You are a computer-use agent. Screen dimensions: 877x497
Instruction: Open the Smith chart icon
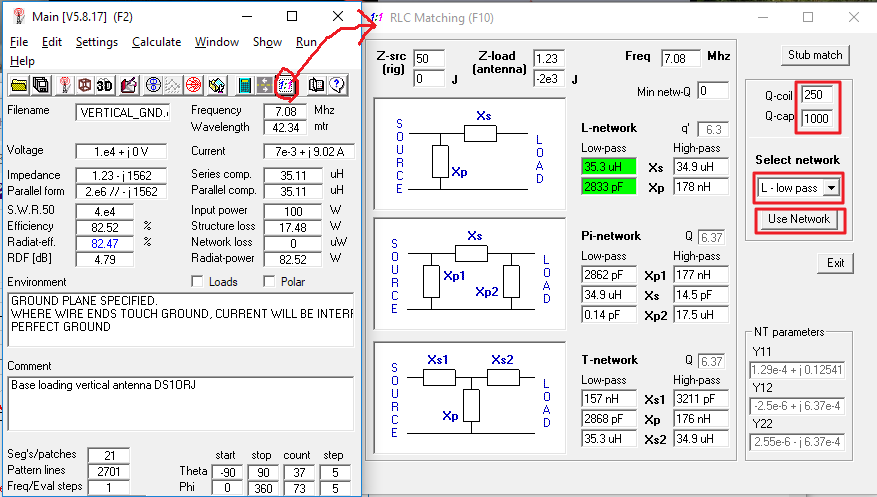153,85
